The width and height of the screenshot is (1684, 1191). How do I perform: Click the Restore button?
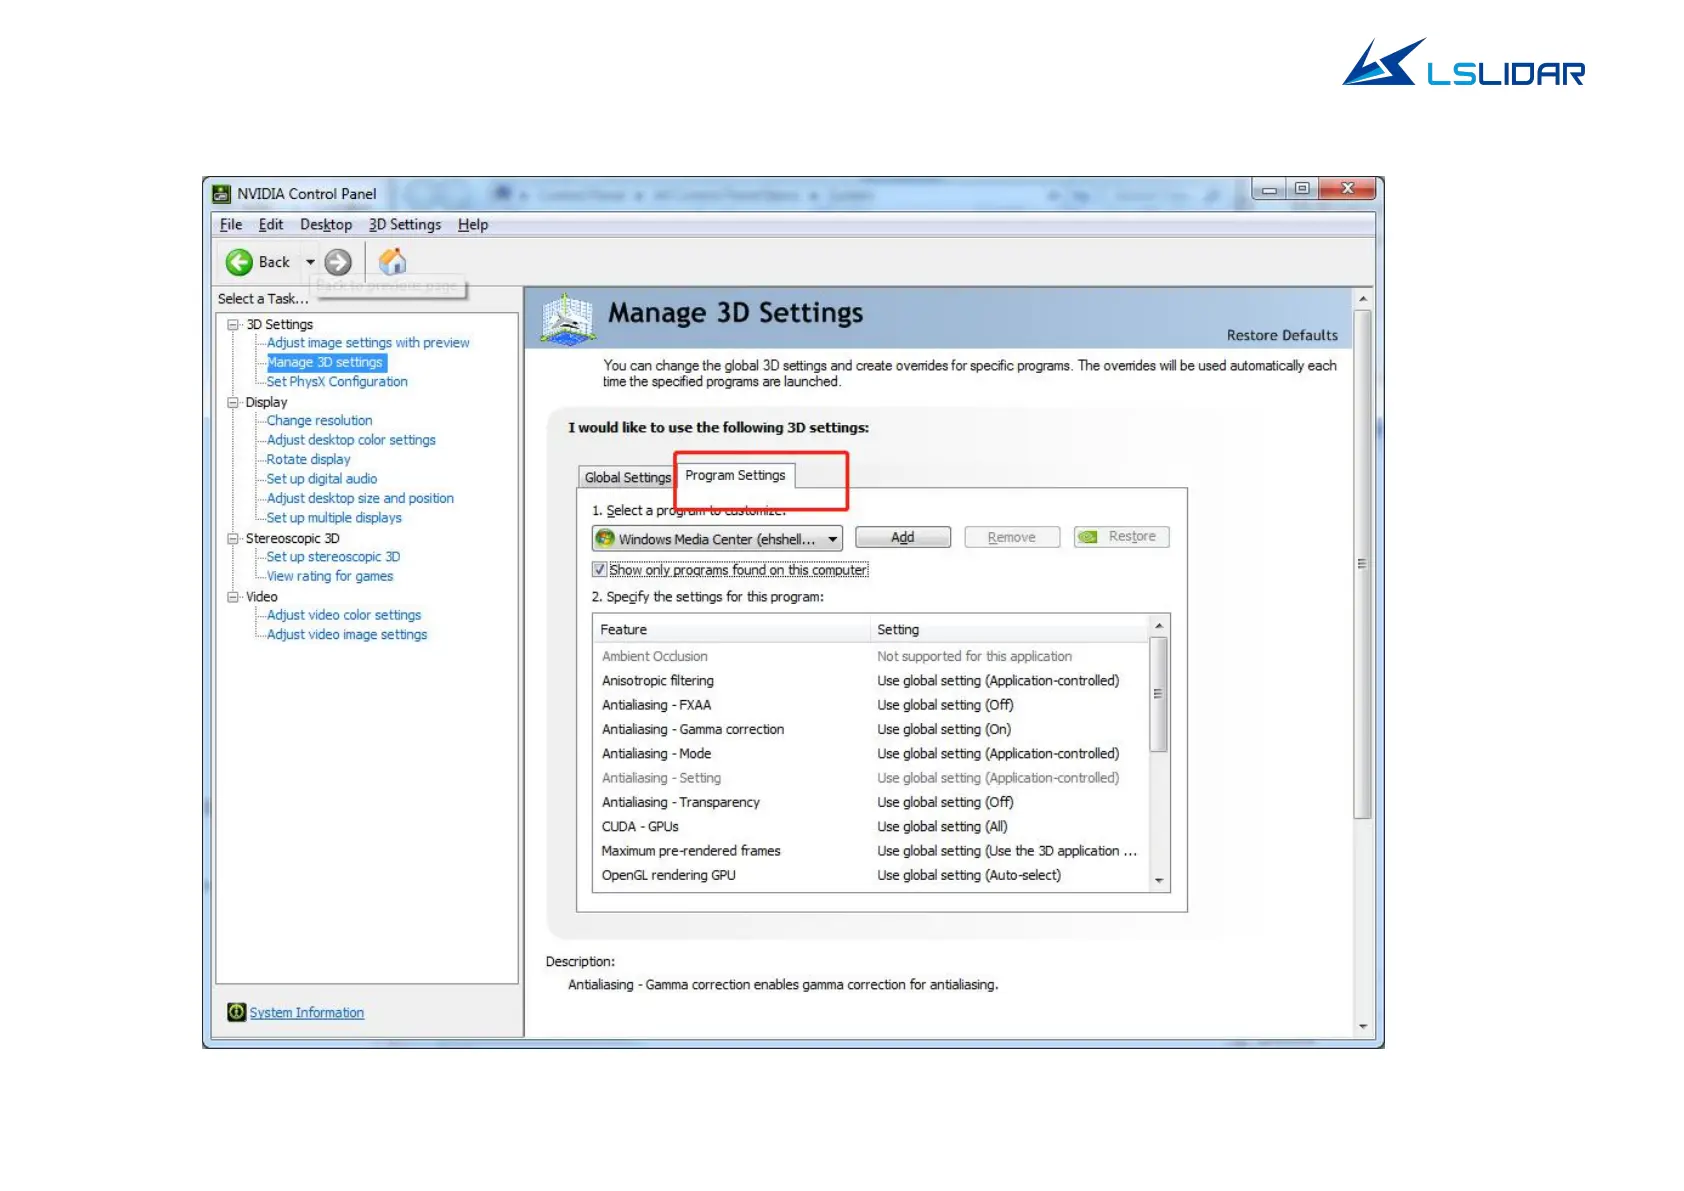(x=1122, y=537)
